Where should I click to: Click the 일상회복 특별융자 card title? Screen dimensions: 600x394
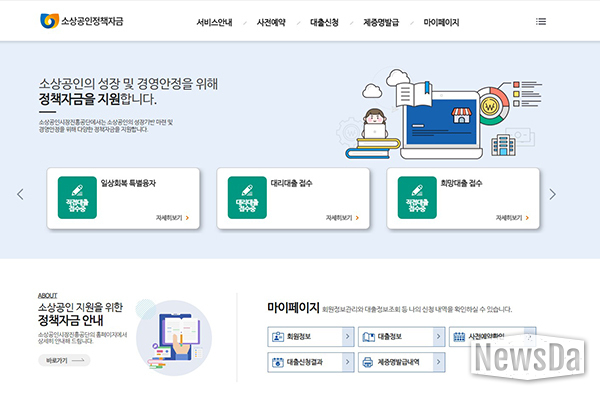point(128,183)
